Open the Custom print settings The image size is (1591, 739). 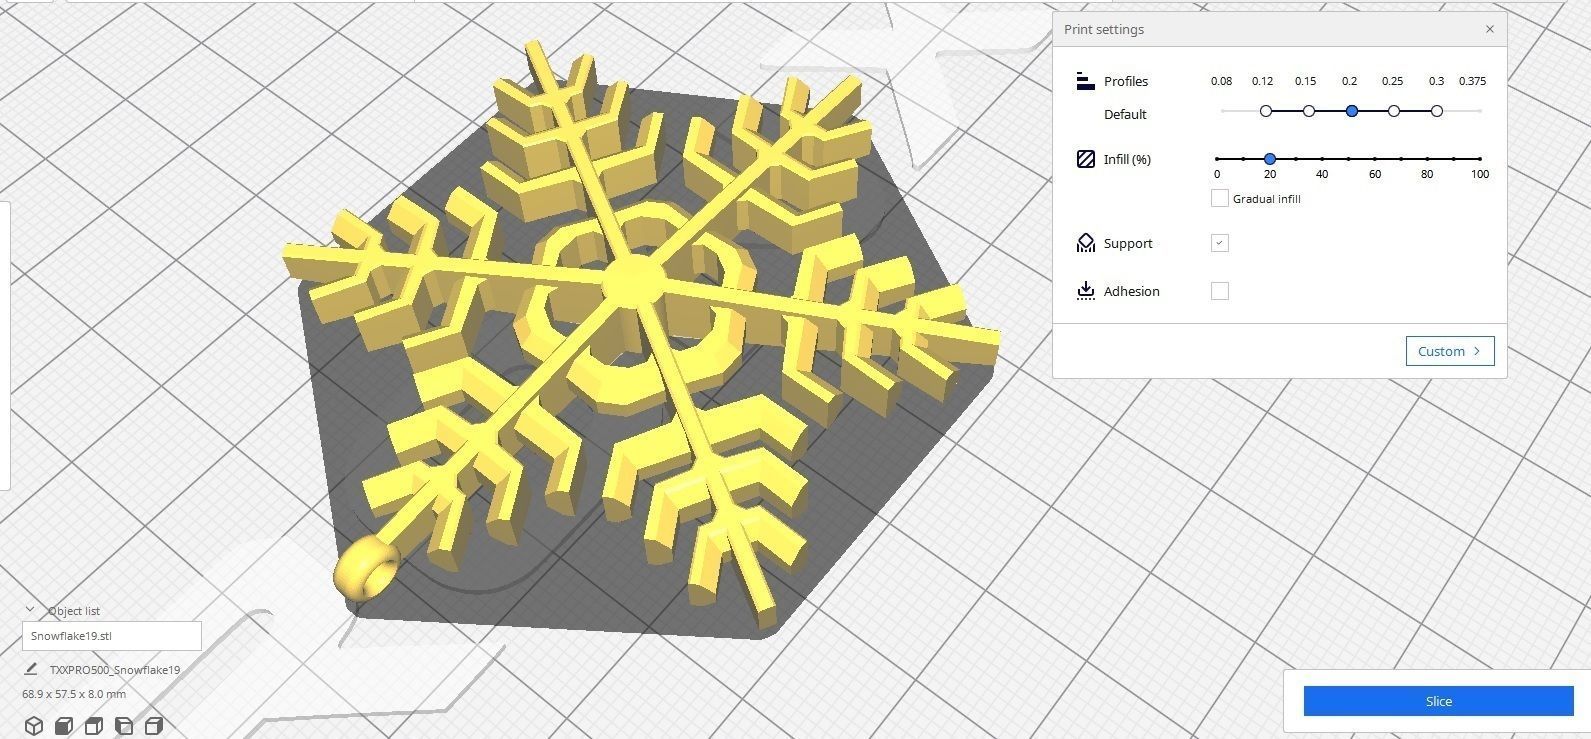tap(1450, 351)
